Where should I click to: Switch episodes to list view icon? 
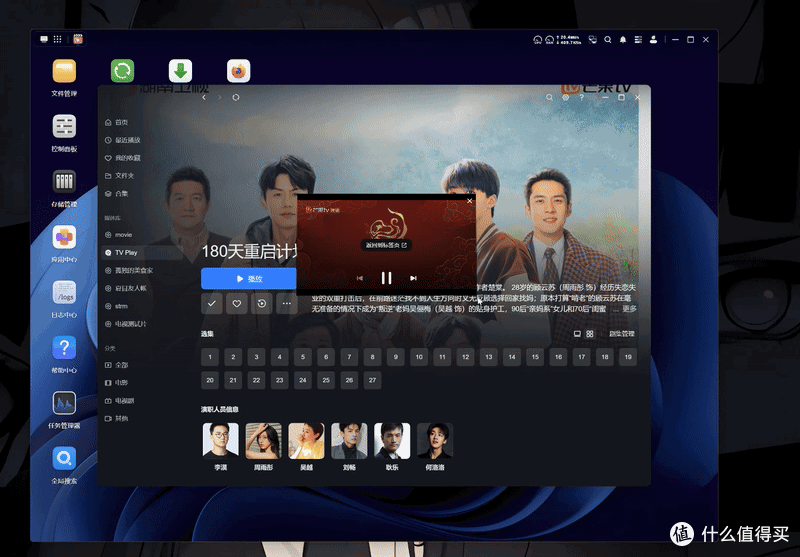[x=577, y=334]
